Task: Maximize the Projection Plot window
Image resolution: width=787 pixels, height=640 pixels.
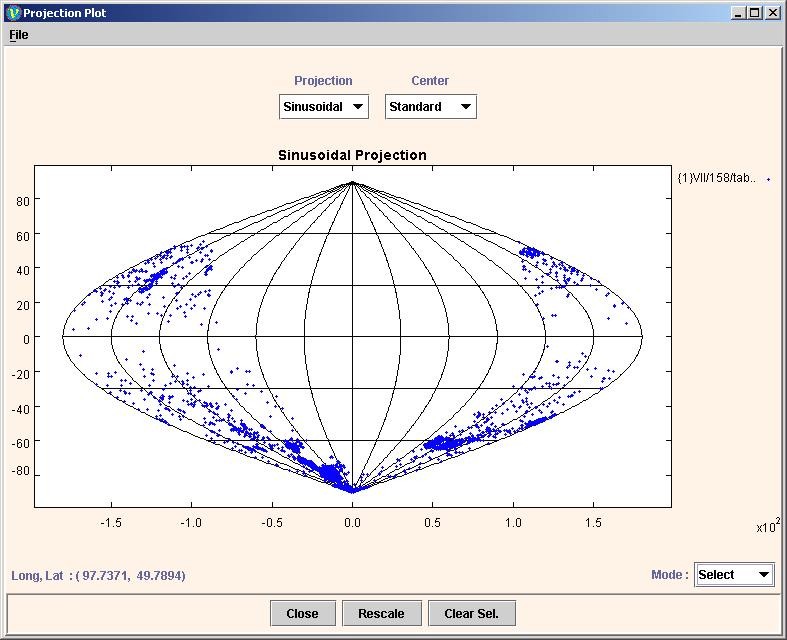Action: [755, 13]
